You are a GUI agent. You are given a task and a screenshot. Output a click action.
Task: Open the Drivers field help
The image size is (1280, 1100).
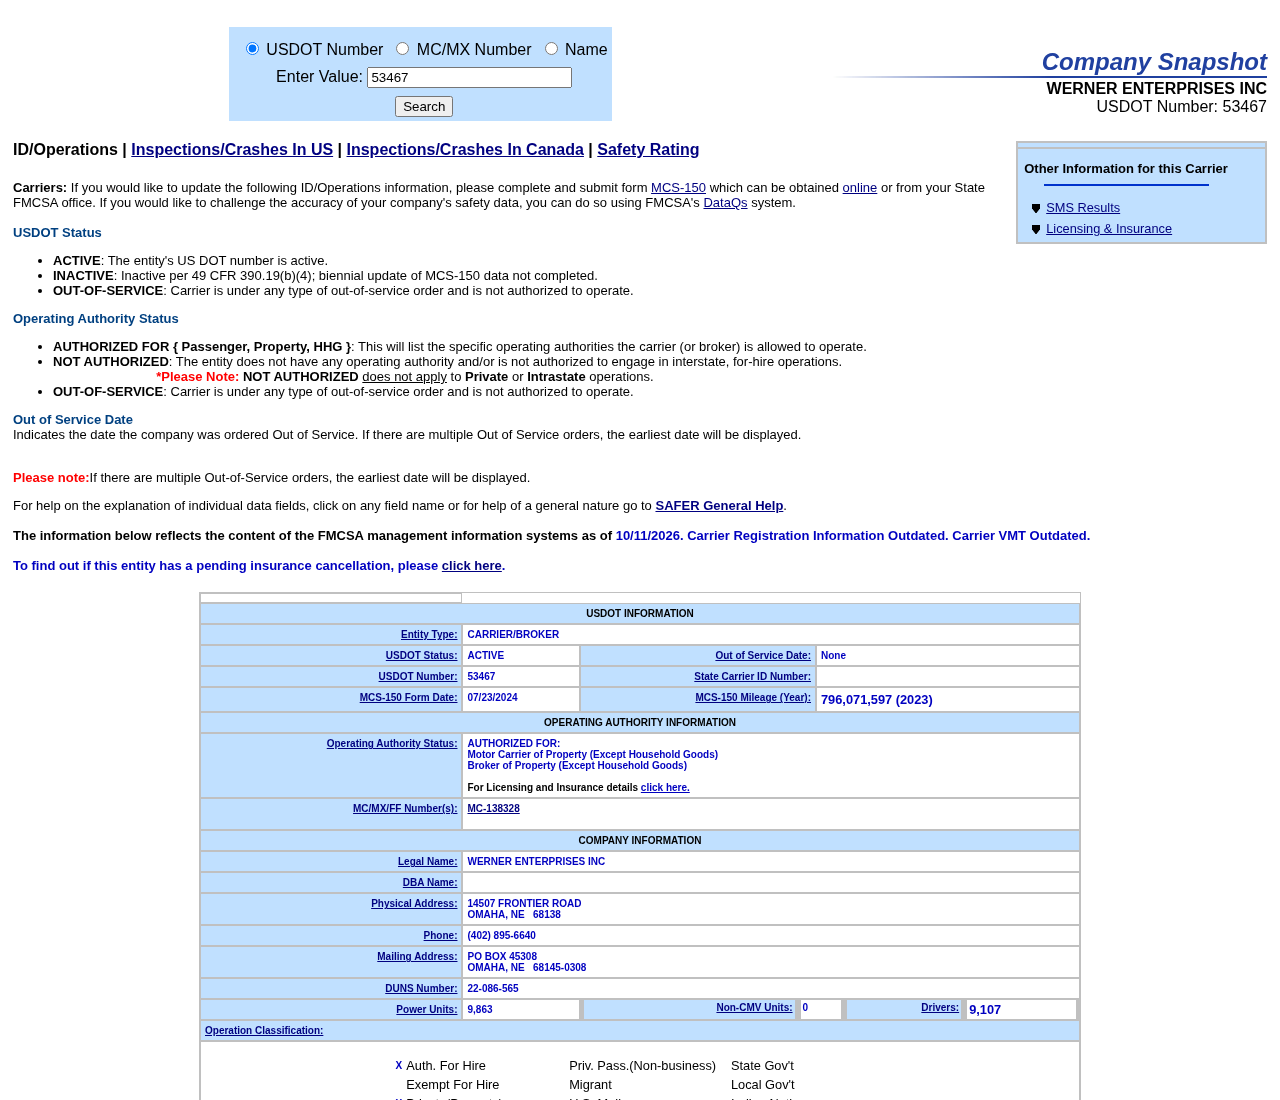[940, 1008]
